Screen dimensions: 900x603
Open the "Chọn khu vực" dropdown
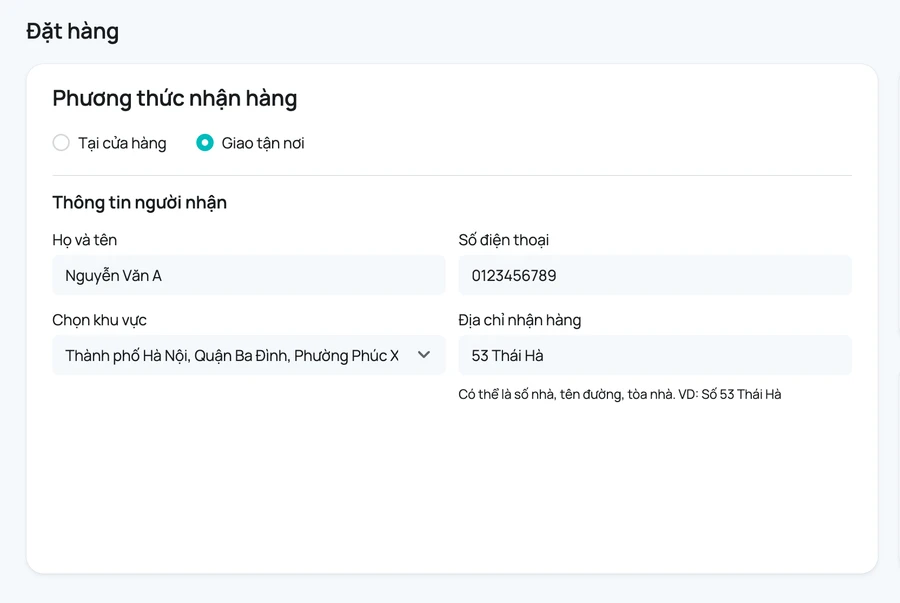tap(249, 355)
